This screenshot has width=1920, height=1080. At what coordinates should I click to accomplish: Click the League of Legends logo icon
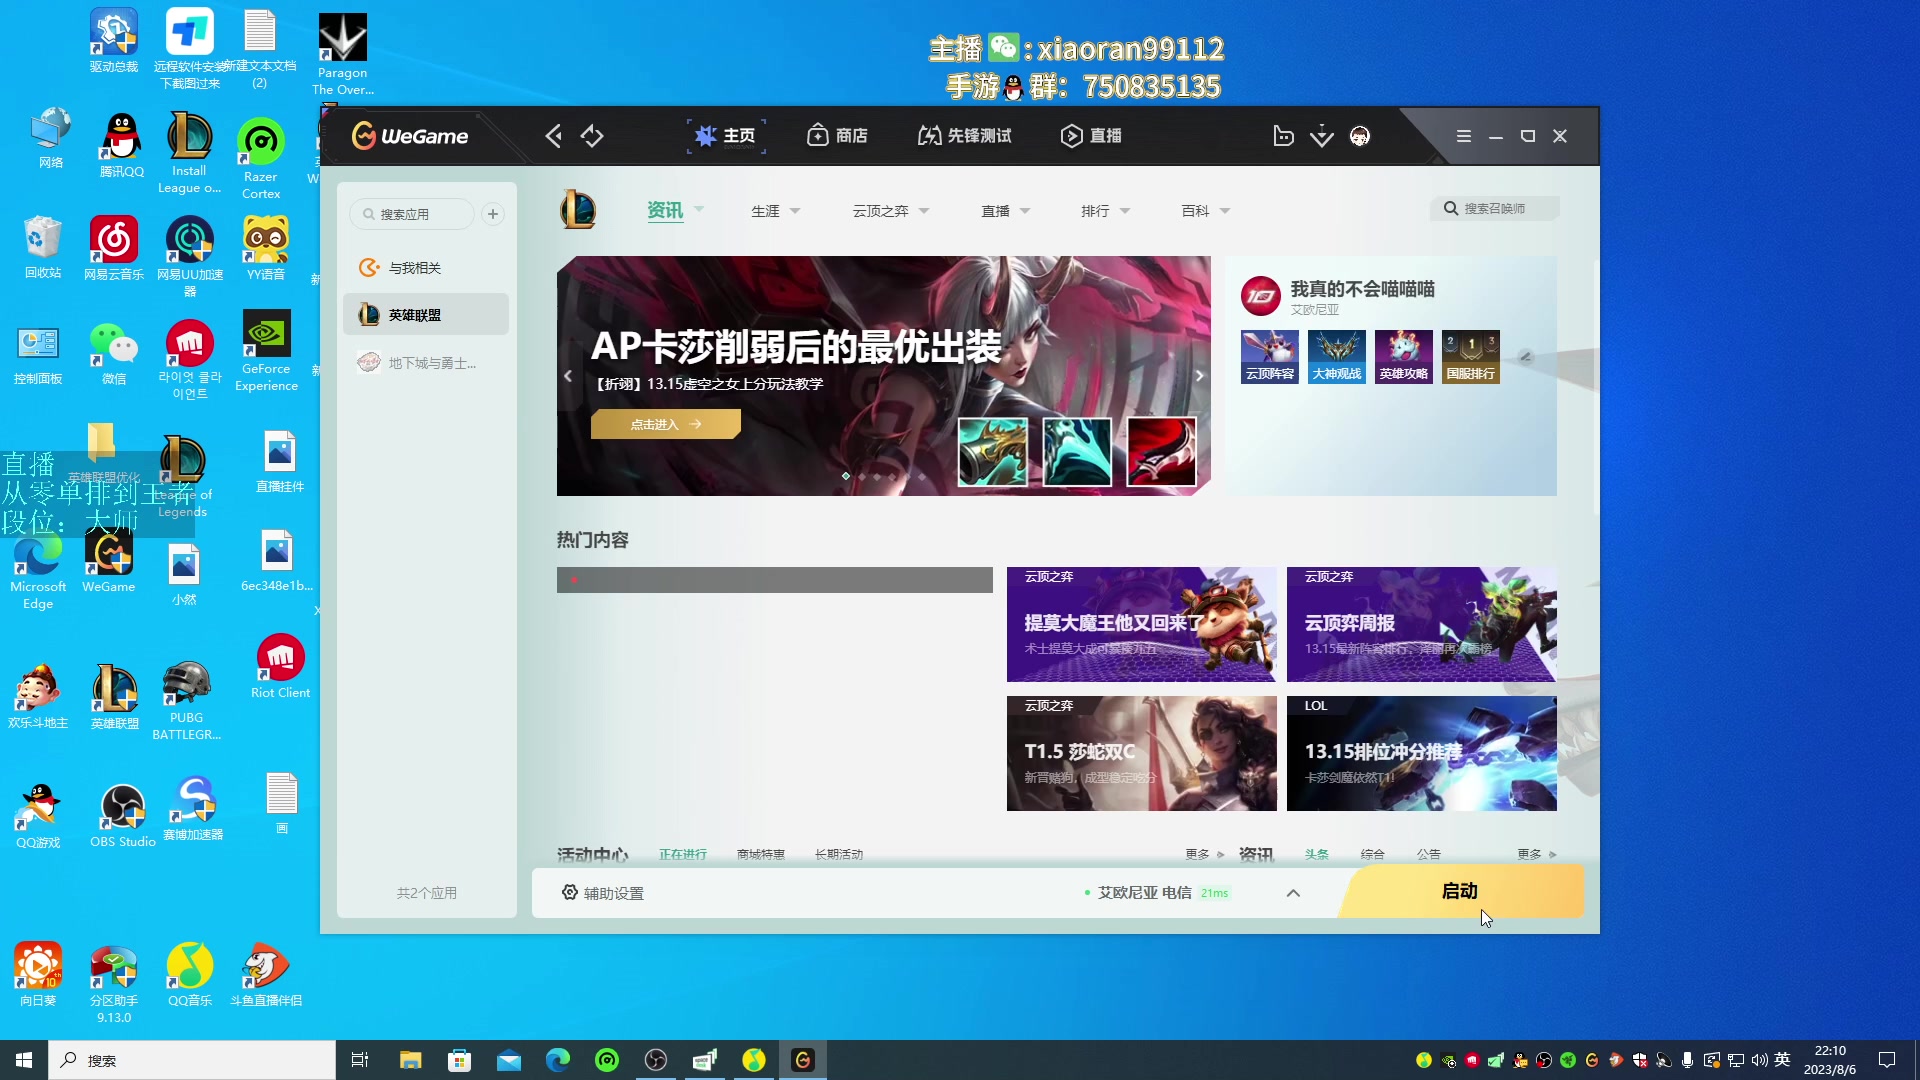[578, 210]
